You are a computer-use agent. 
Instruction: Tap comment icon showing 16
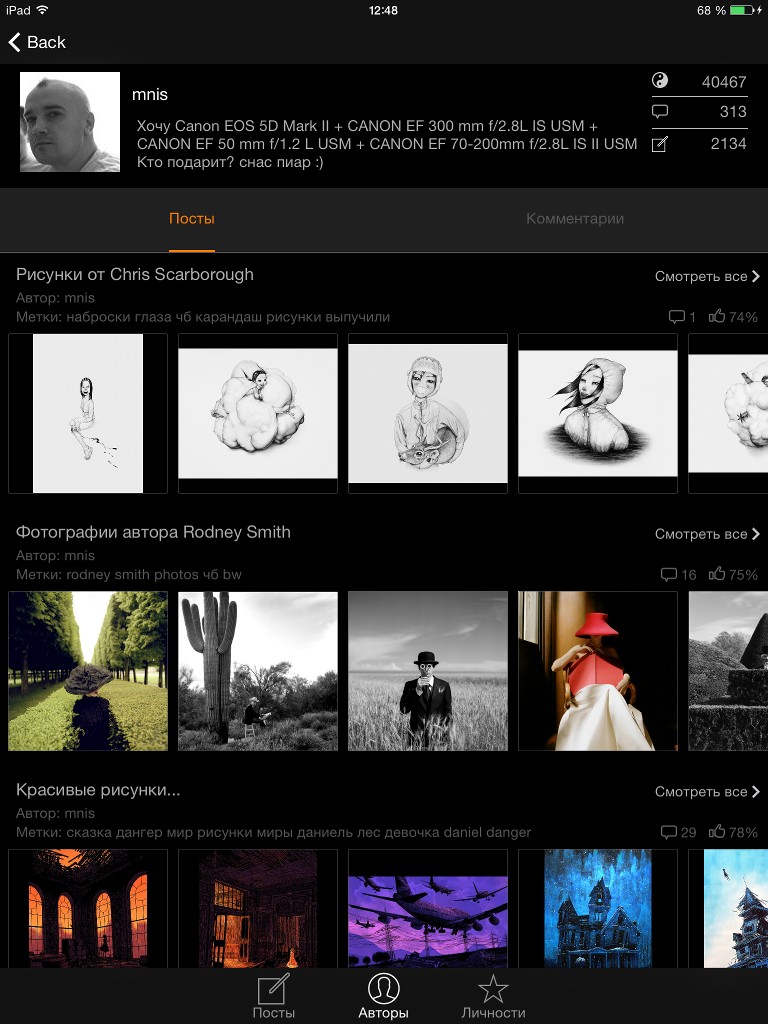[668, 575]
